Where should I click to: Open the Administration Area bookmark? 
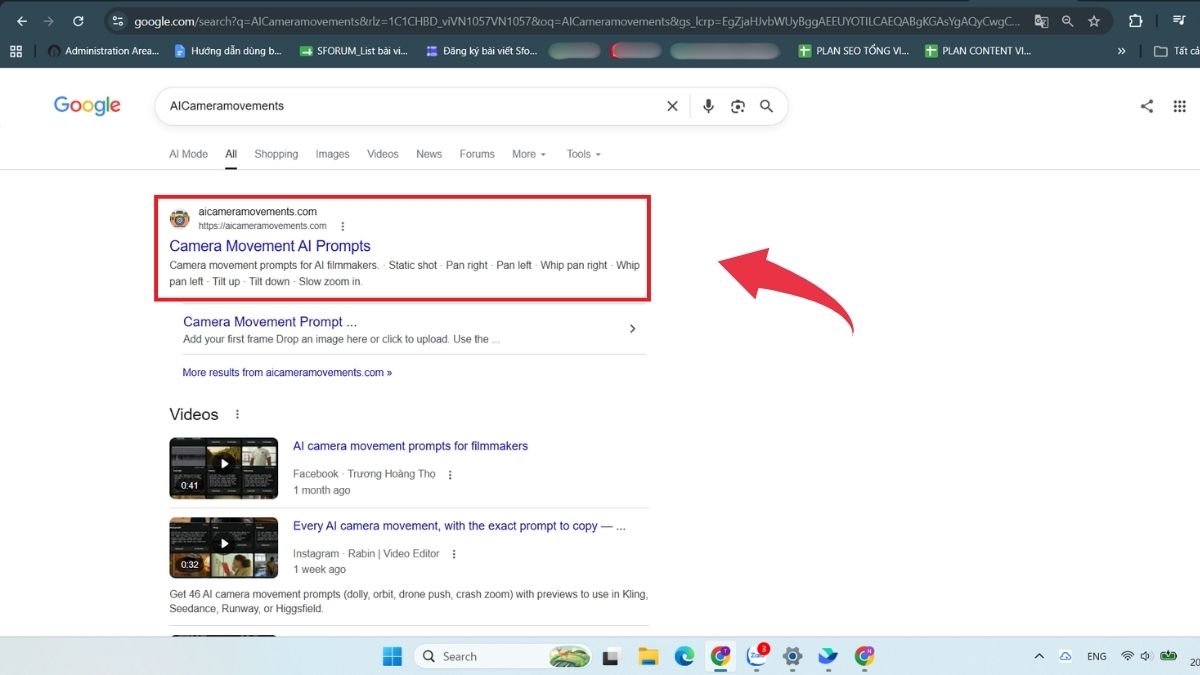coord(103,51)
